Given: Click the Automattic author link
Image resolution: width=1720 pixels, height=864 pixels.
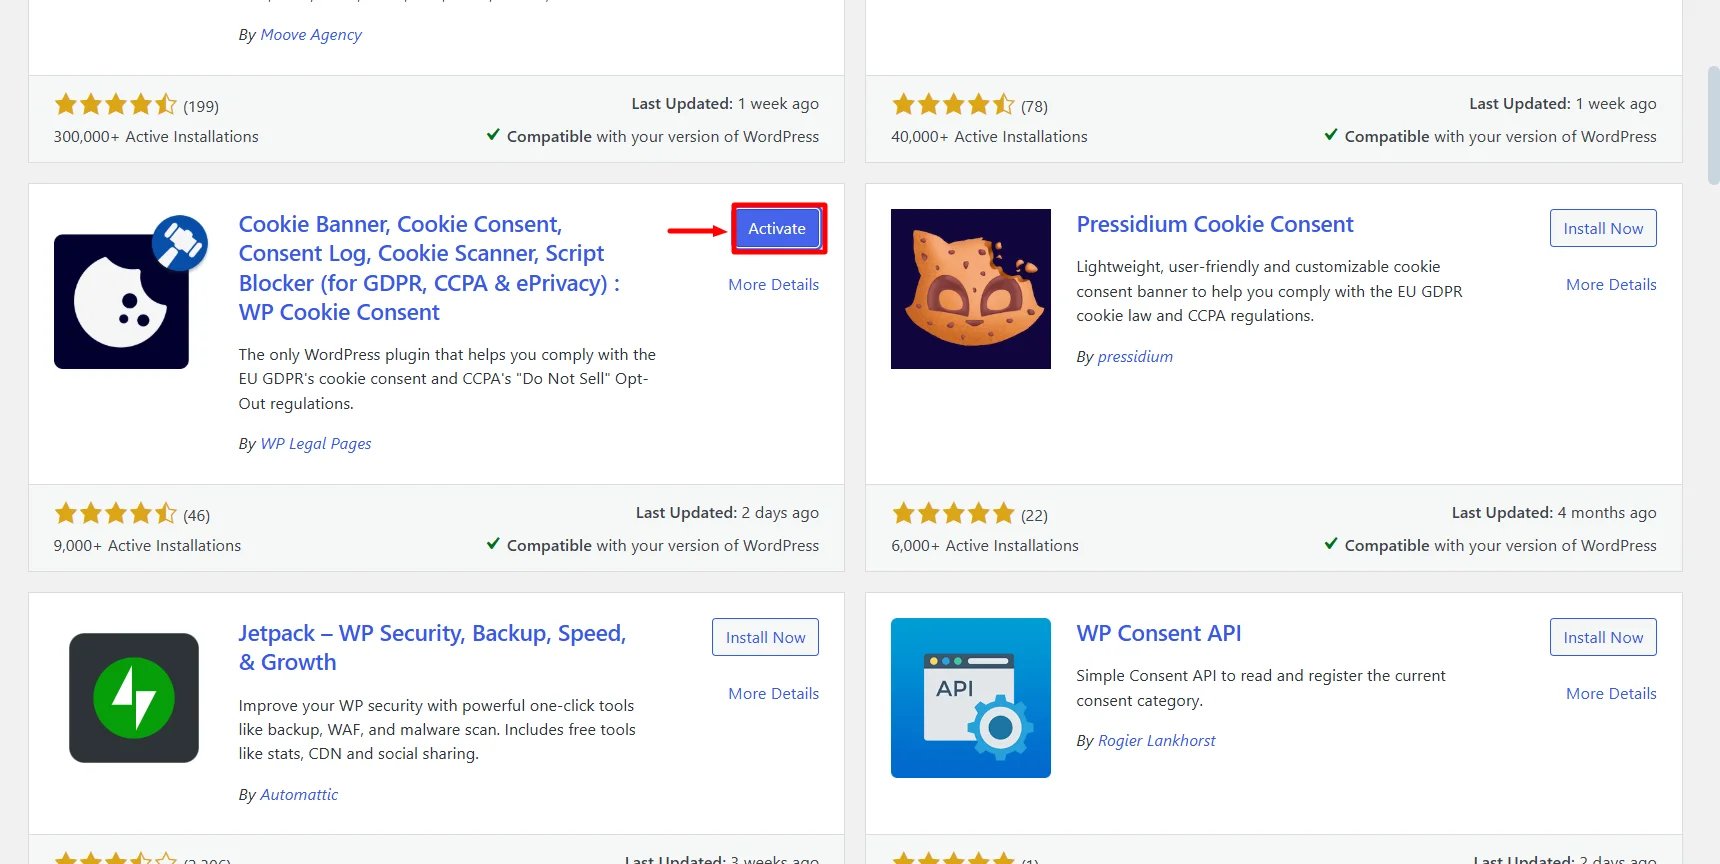Looking at the screenshot, I should pyautogui.click(x=299, y=794).
